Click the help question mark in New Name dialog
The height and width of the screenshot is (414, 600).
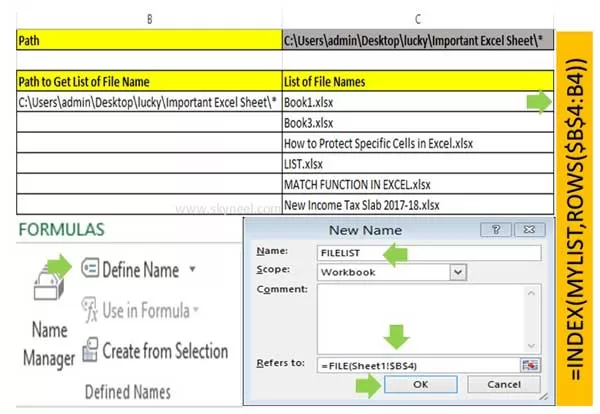496,230
